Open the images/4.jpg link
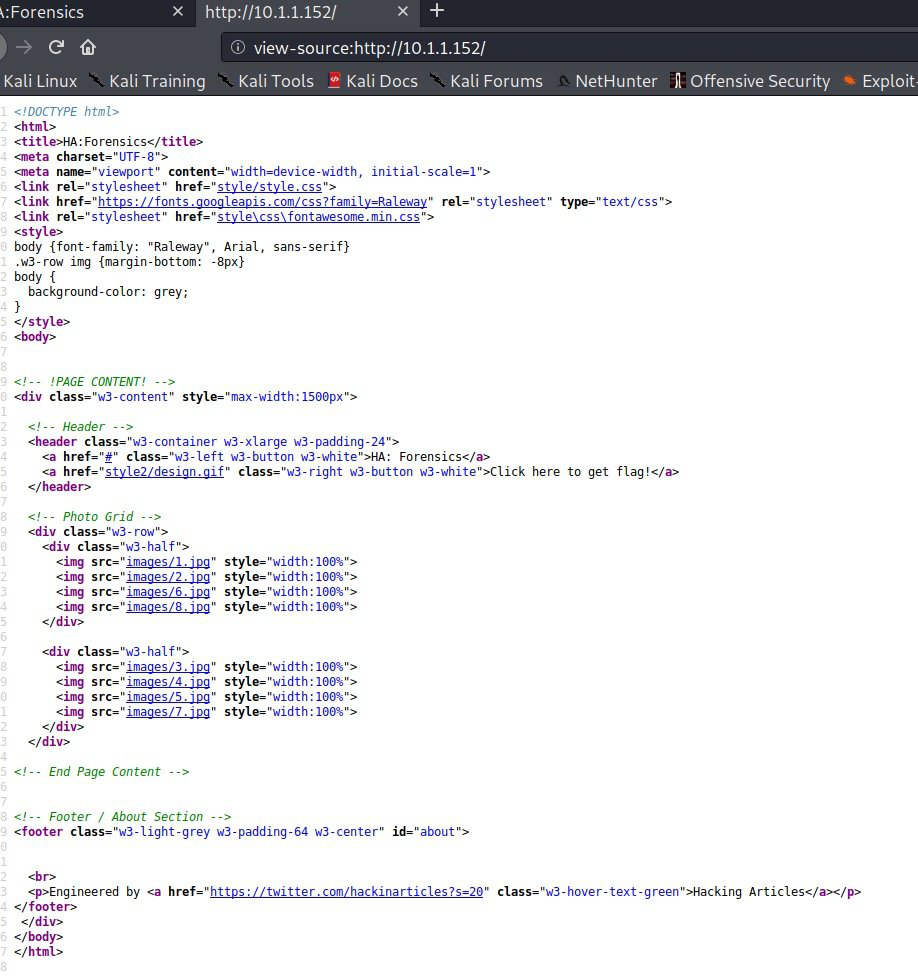The width and height of the screenshot is (918, 976). (x=168, y=682)
